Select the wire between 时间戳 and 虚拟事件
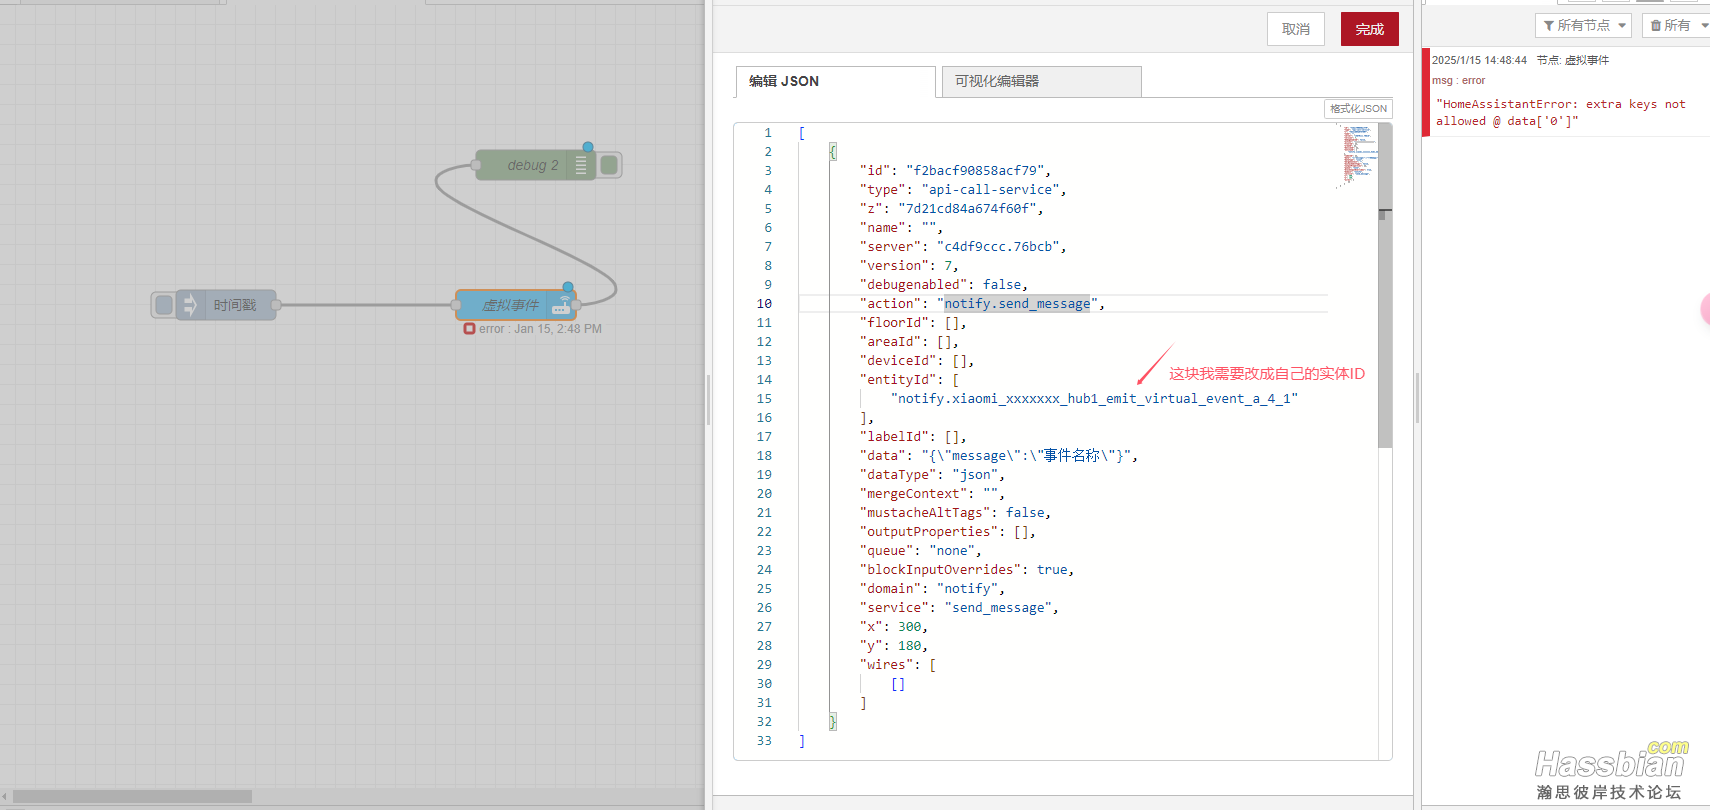The height and width of the screenshot is (810, 1710). point(366,305)
